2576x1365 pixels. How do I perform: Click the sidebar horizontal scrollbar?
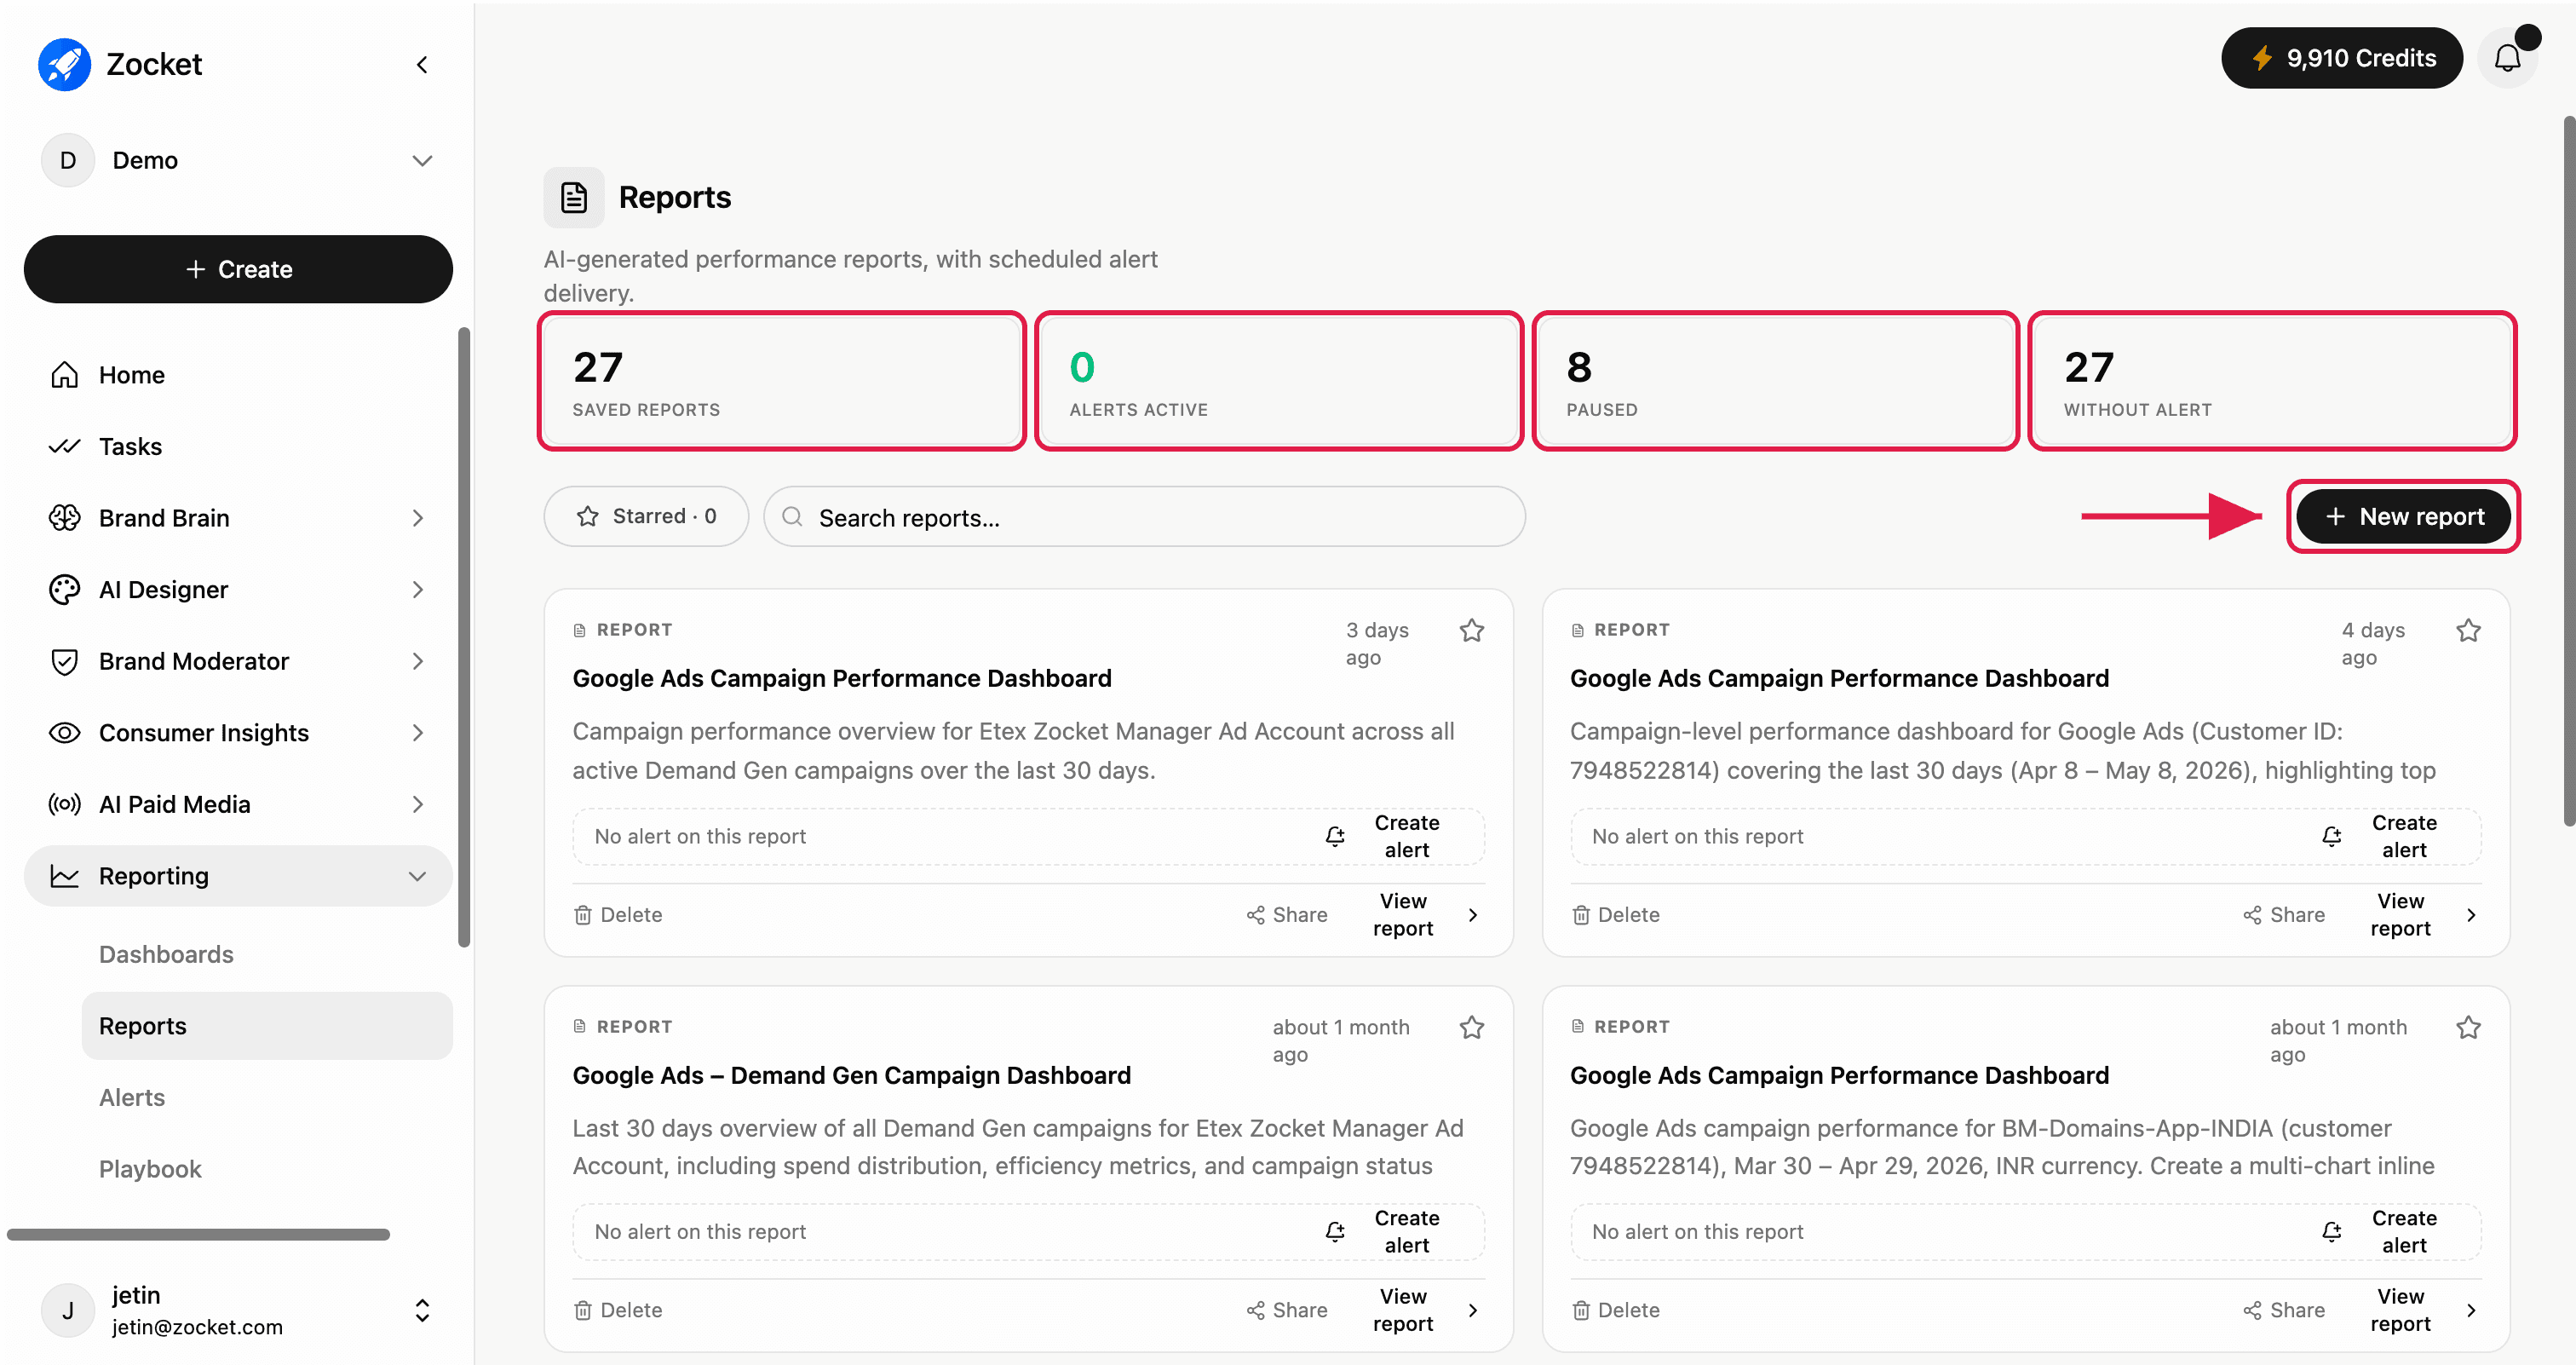pos(198,1234)
